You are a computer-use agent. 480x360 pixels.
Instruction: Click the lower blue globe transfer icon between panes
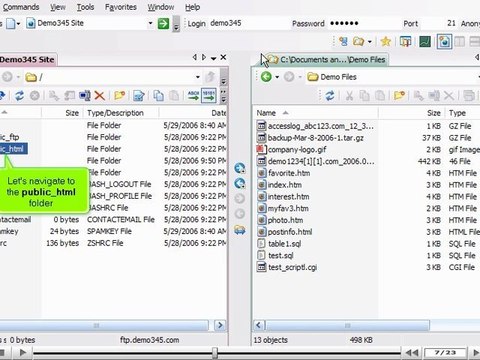click(x=240, y=183)
